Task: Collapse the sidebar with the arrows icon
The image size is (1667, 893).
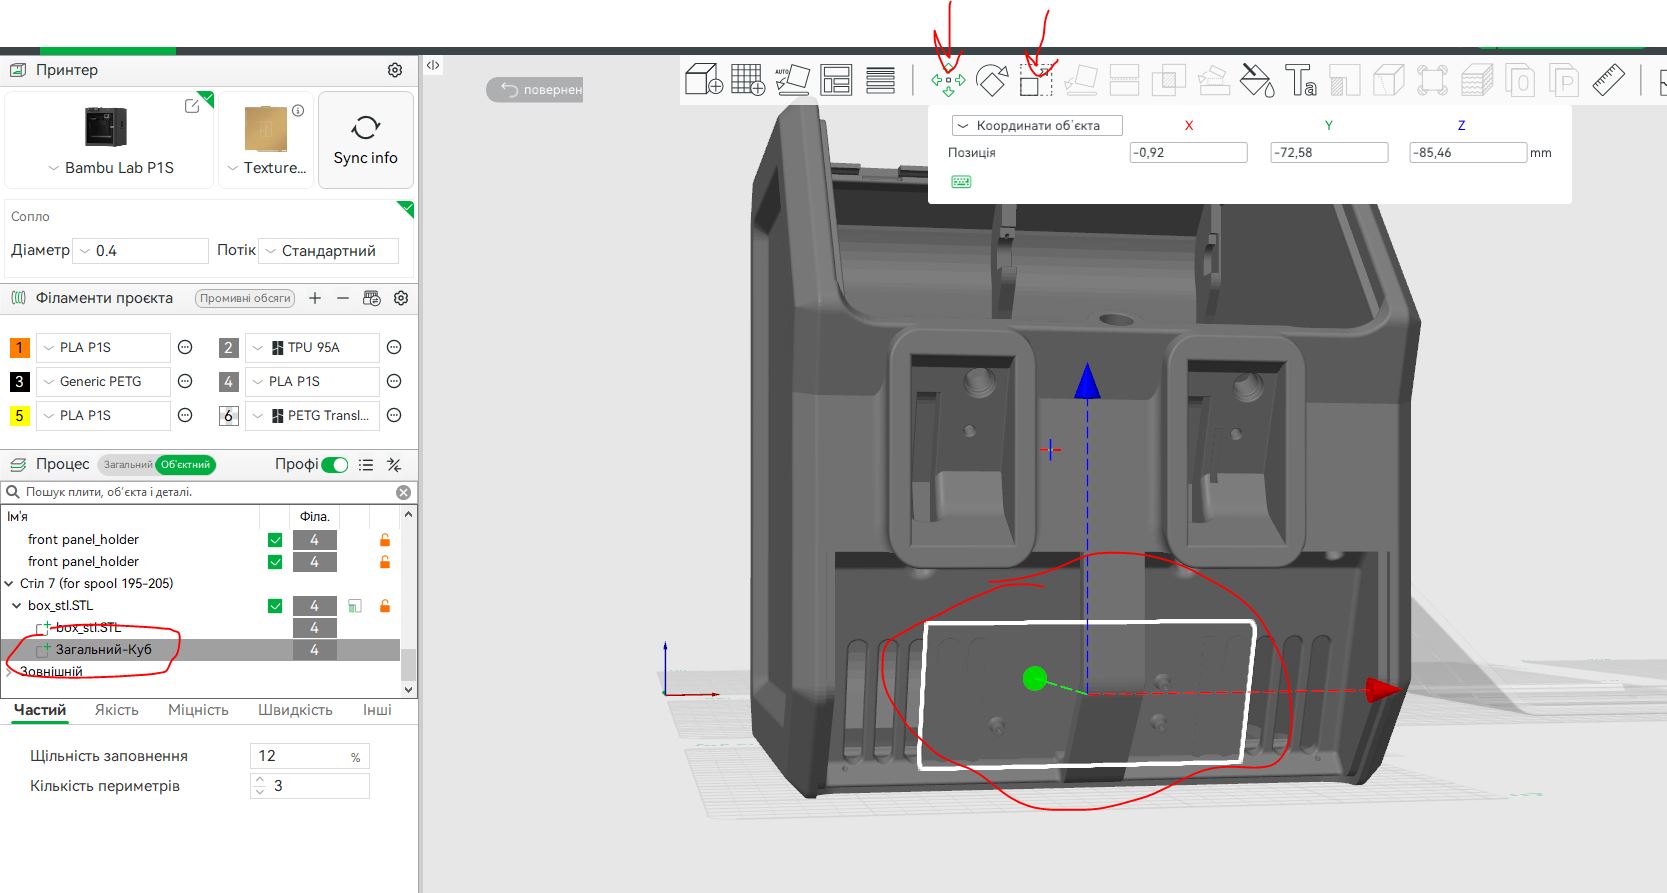Action: 433,65
